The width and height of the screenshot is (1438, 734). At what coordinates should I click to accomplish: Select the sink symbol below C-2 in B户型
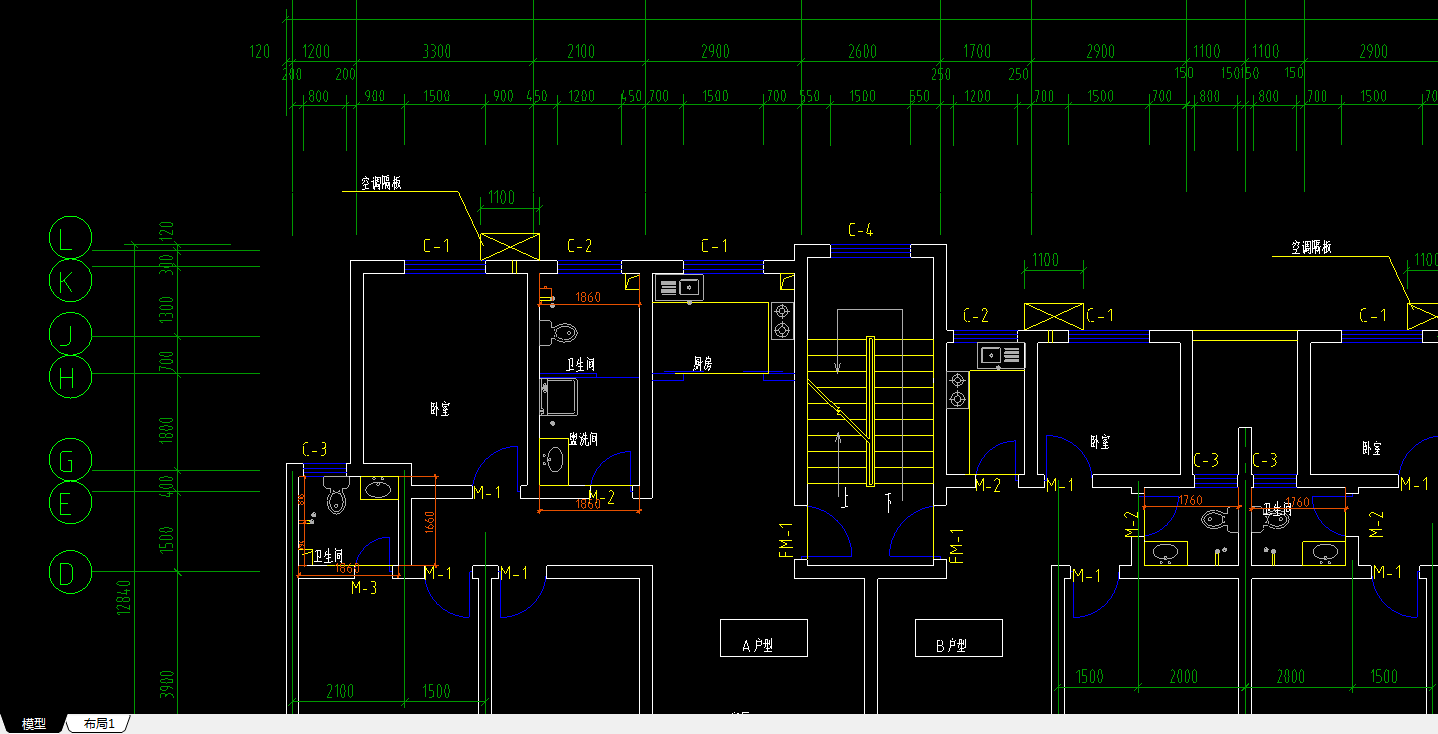(1000, 355)
